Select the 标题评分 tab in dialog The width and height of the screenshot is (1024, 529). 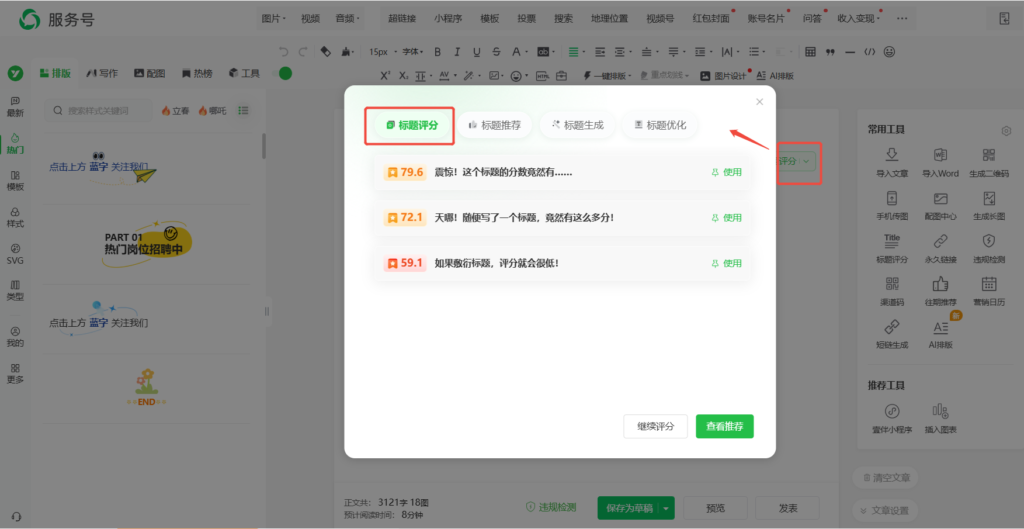coord(411,125)
